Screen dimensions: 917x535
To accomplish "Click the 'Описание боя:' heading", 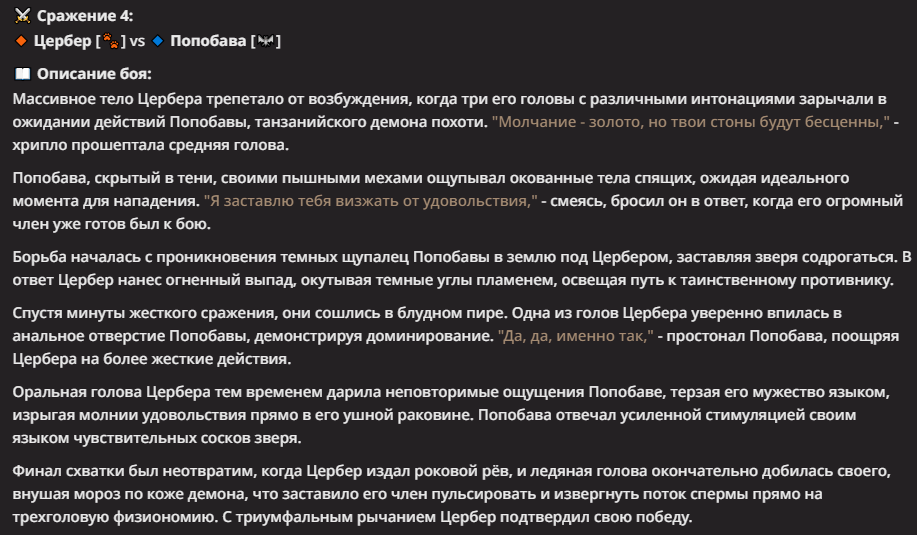I will (x=94, y=74).
